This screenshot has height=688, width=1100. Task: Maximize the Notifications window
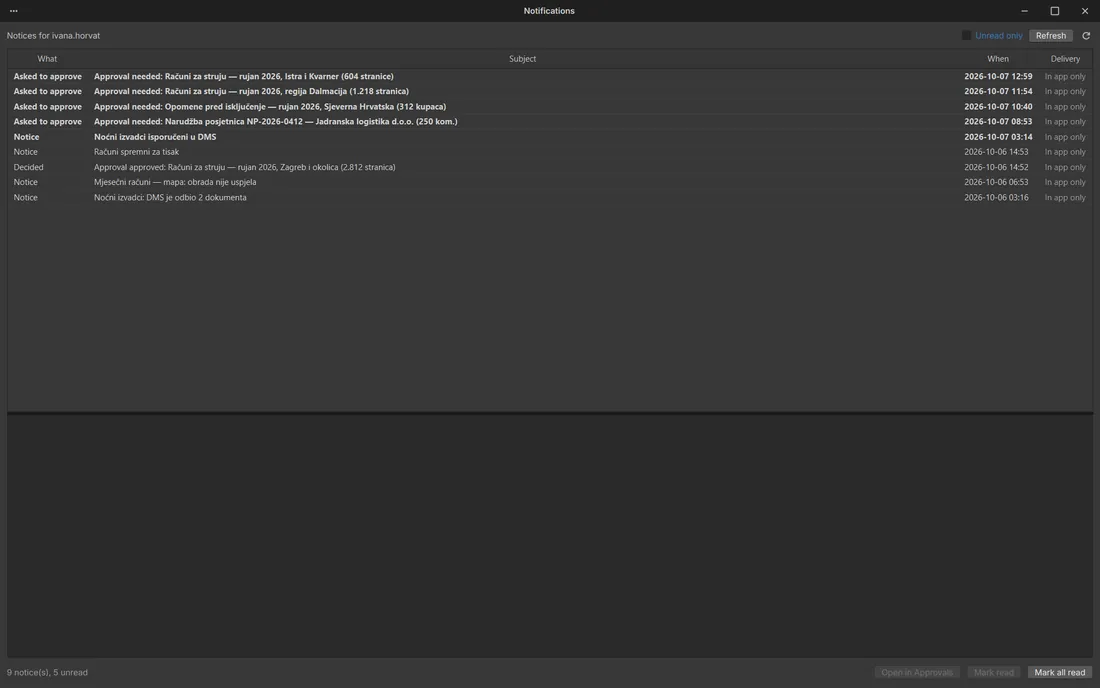[1054, 11]
